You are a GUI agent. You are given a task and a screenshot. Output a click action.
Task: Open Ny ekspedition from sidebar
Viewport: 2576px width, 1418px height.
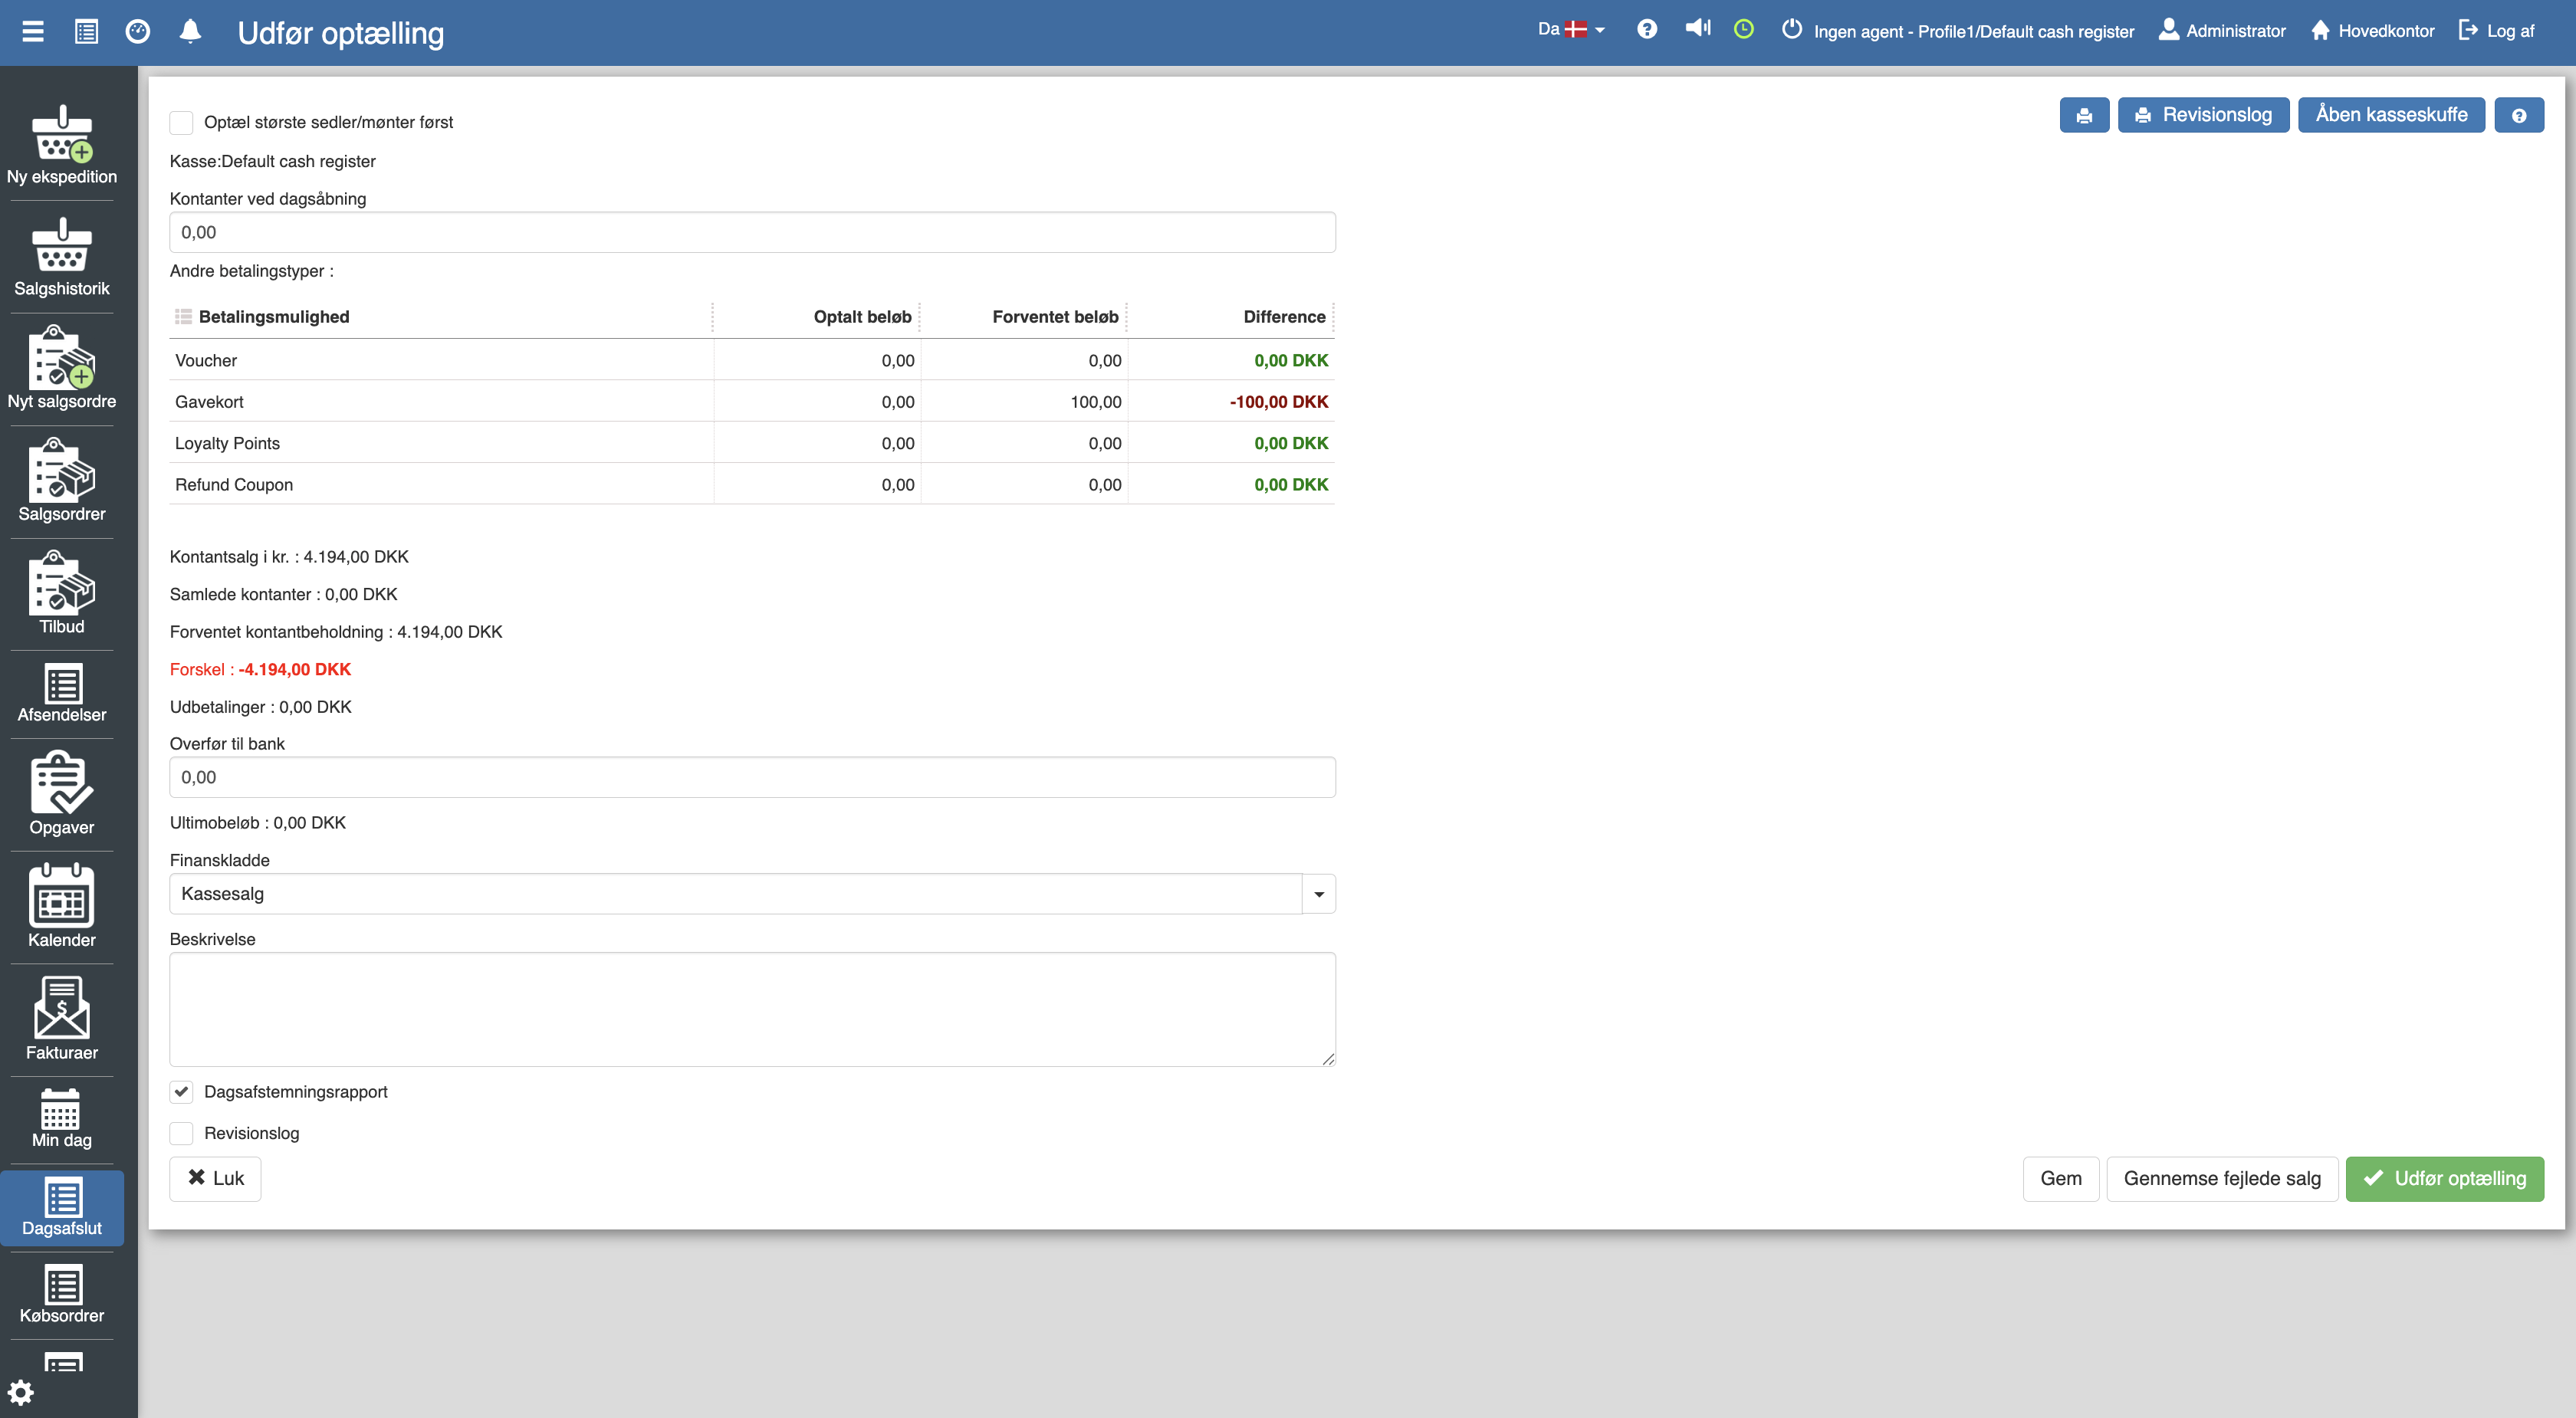pyautogui.click(x=62, y=145)
